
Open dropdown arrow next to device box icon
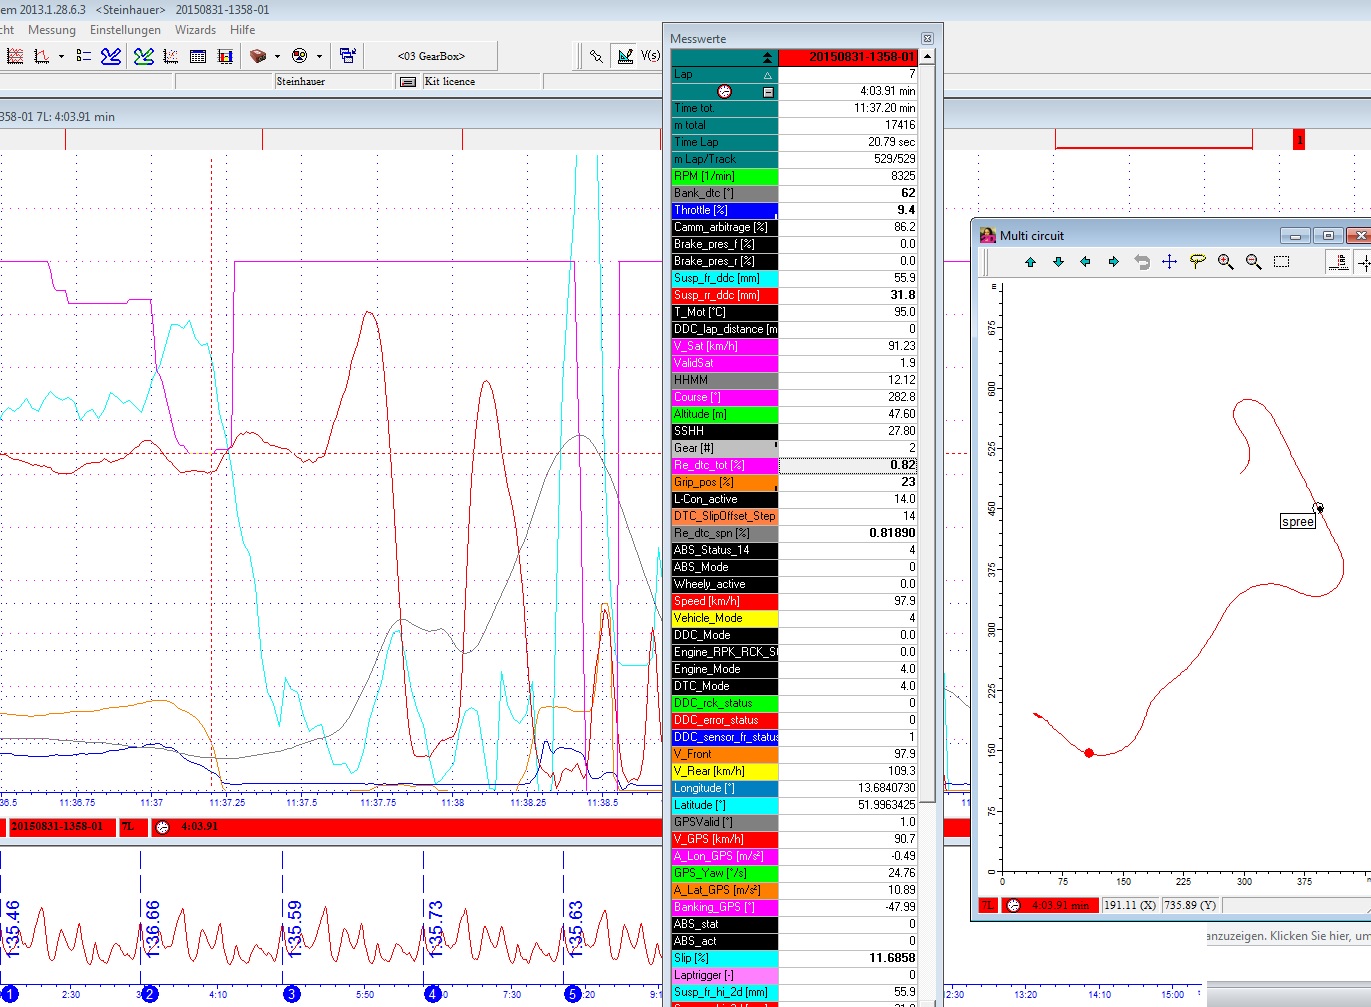[x=277, y=56]
